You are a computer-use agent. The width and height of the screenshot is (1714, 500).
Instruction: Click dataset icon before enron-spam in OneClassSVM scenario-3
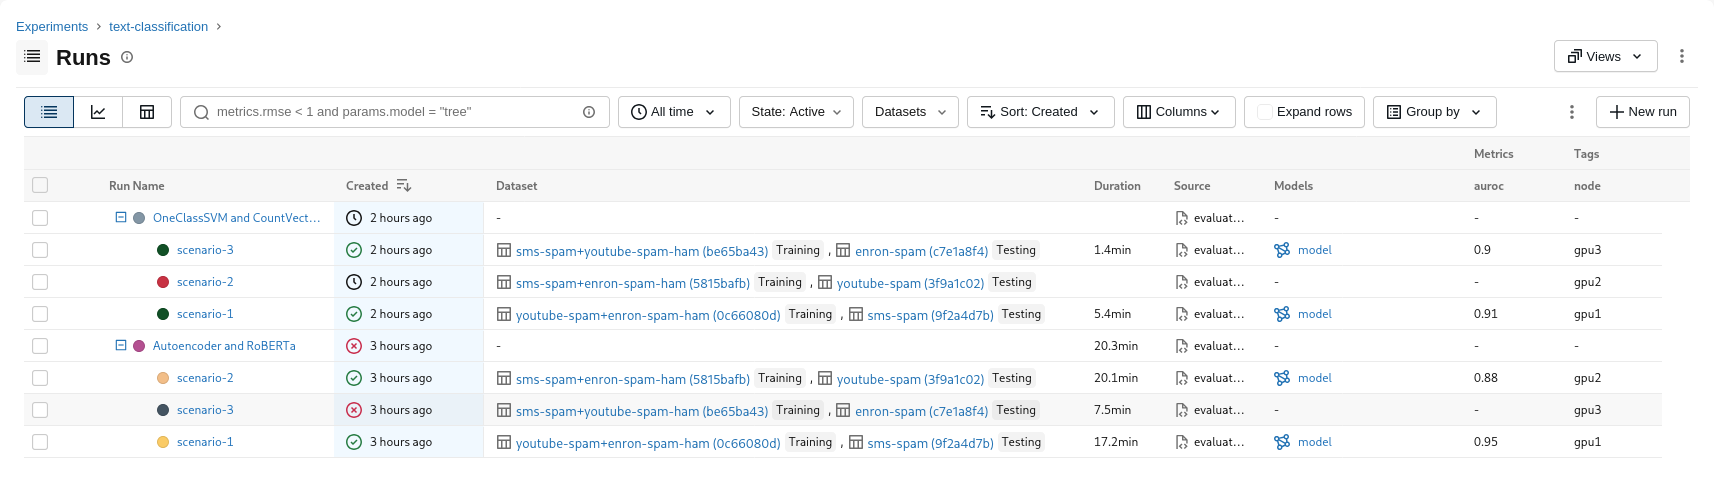pyautogui.click(x=843, y=250)
